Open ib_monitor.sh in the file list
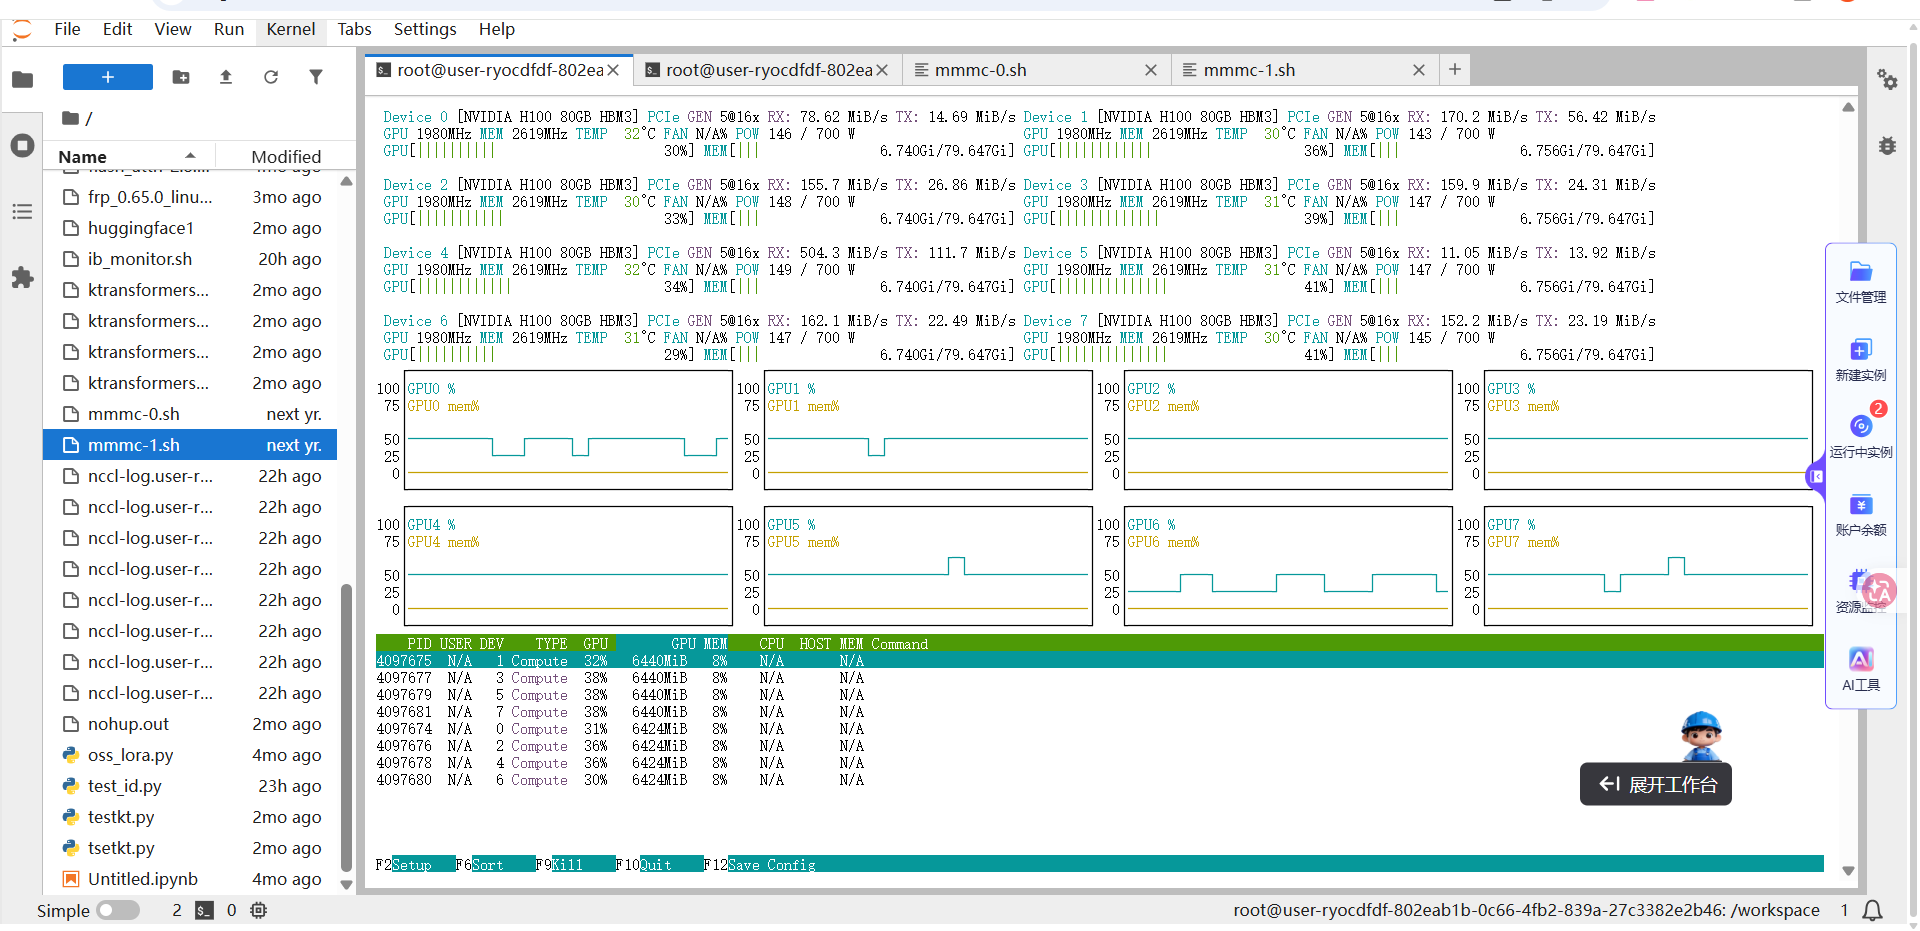Image resolution: width=1920 pixels, height=931 pixels. tap(140, 259)
